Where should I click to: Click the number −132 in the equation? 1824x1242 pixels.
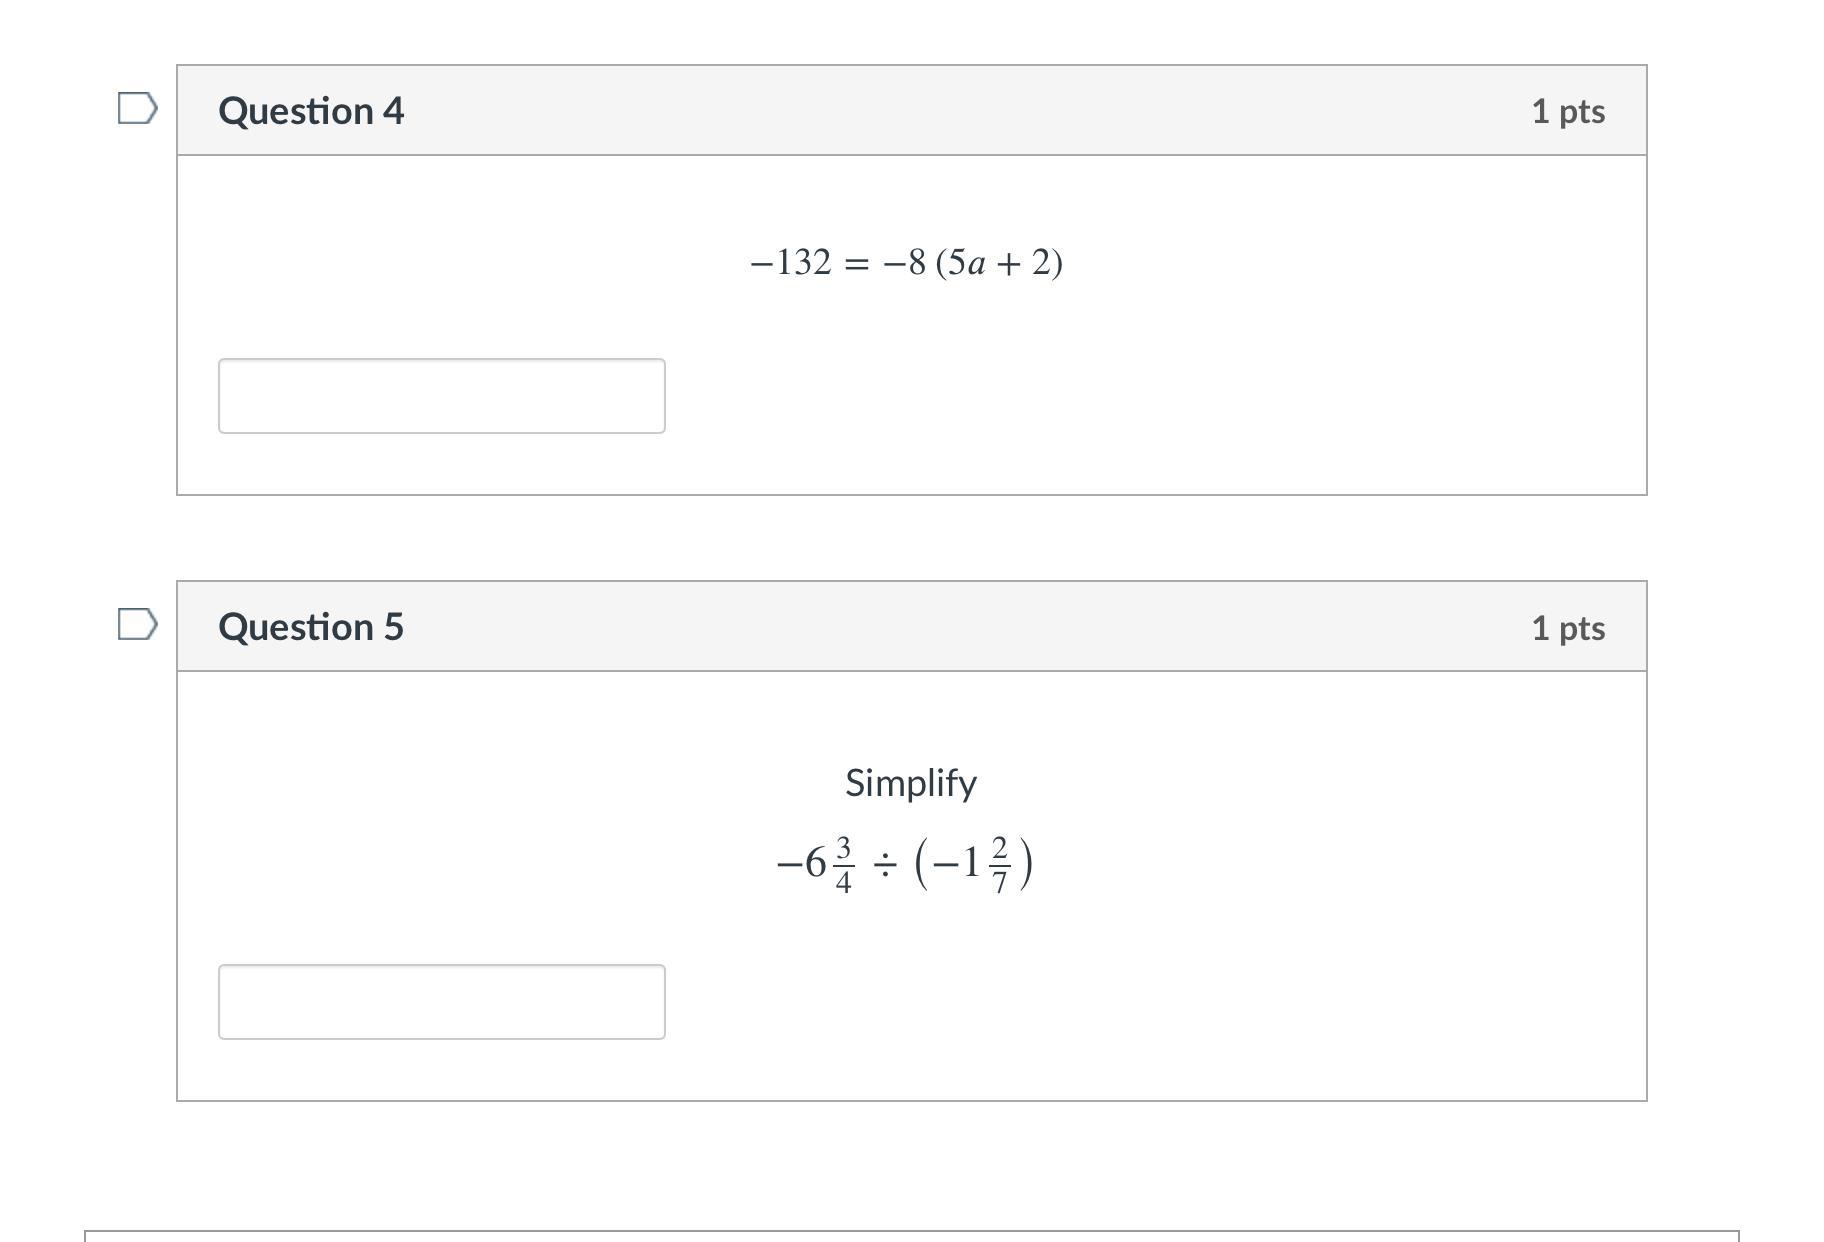790,263
